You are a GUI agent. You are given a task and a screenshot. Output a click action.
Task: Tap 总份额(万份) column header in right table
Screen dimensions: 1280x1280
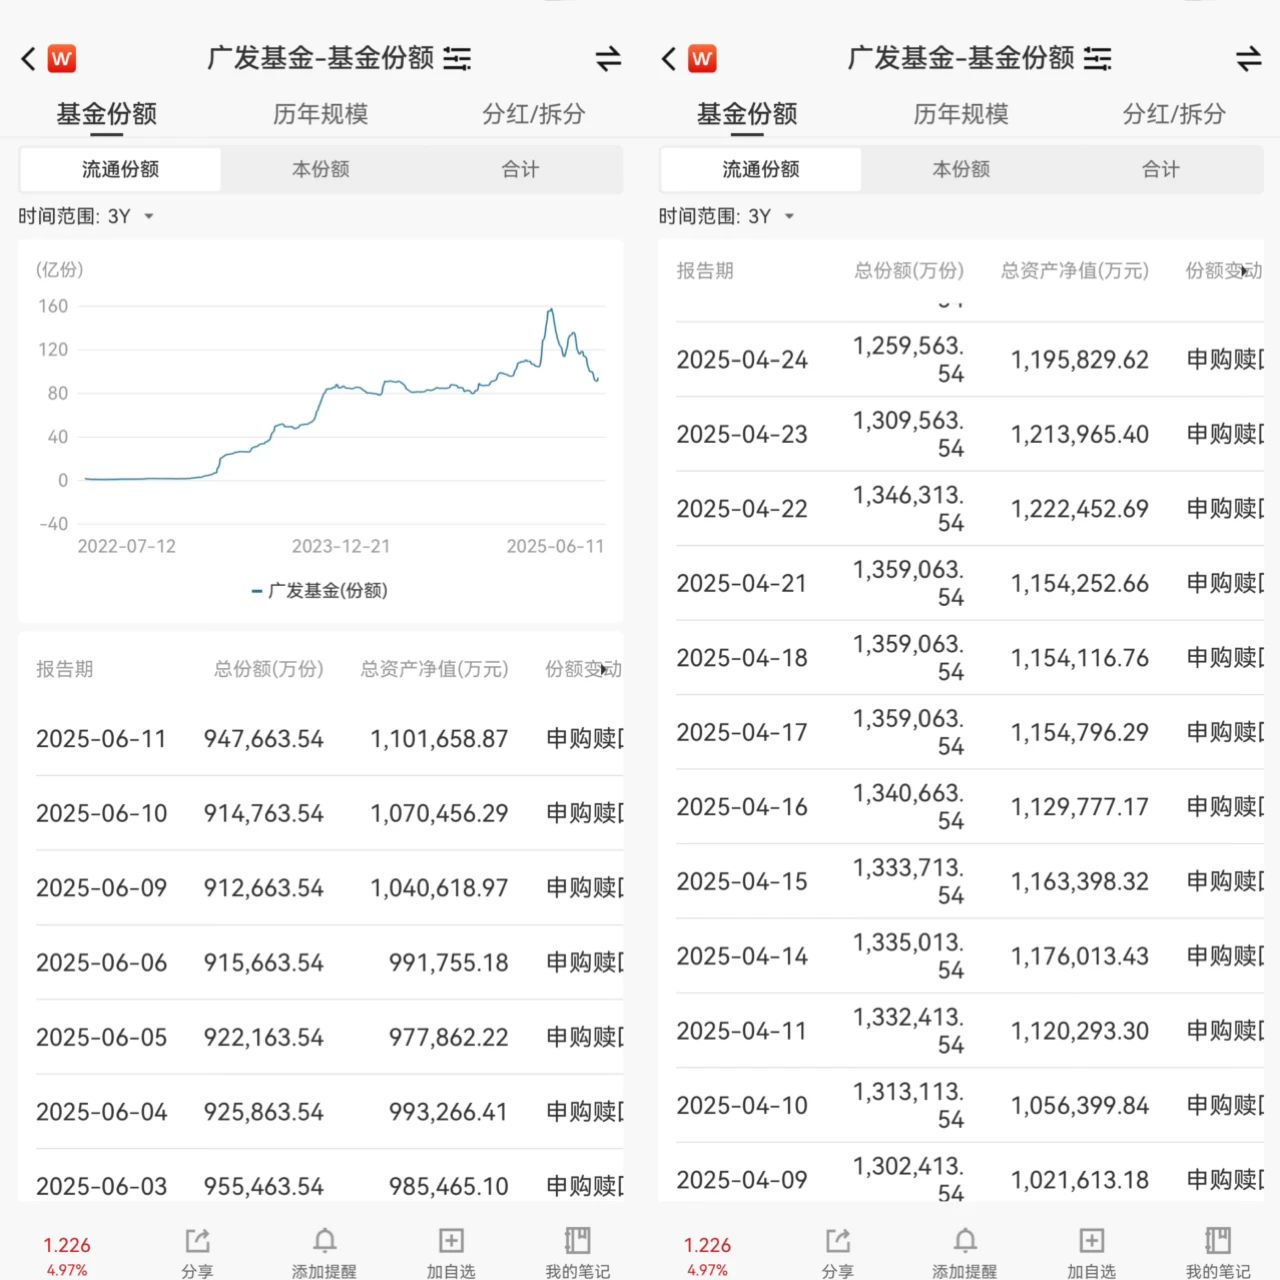pos(908,271)
